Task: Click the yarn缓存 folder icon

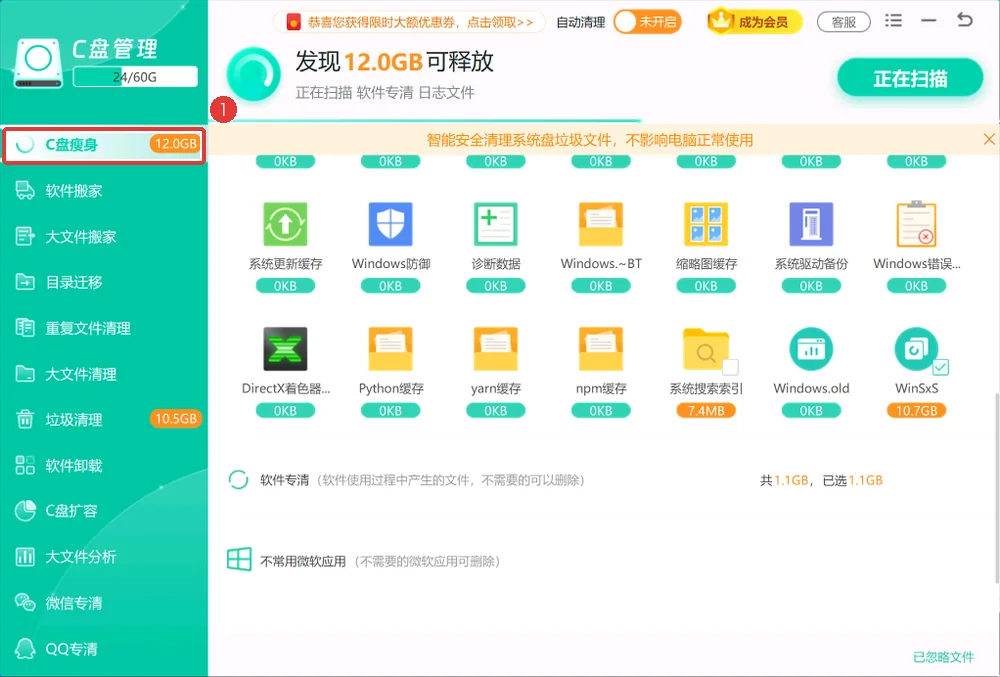Action: (496, 349)
